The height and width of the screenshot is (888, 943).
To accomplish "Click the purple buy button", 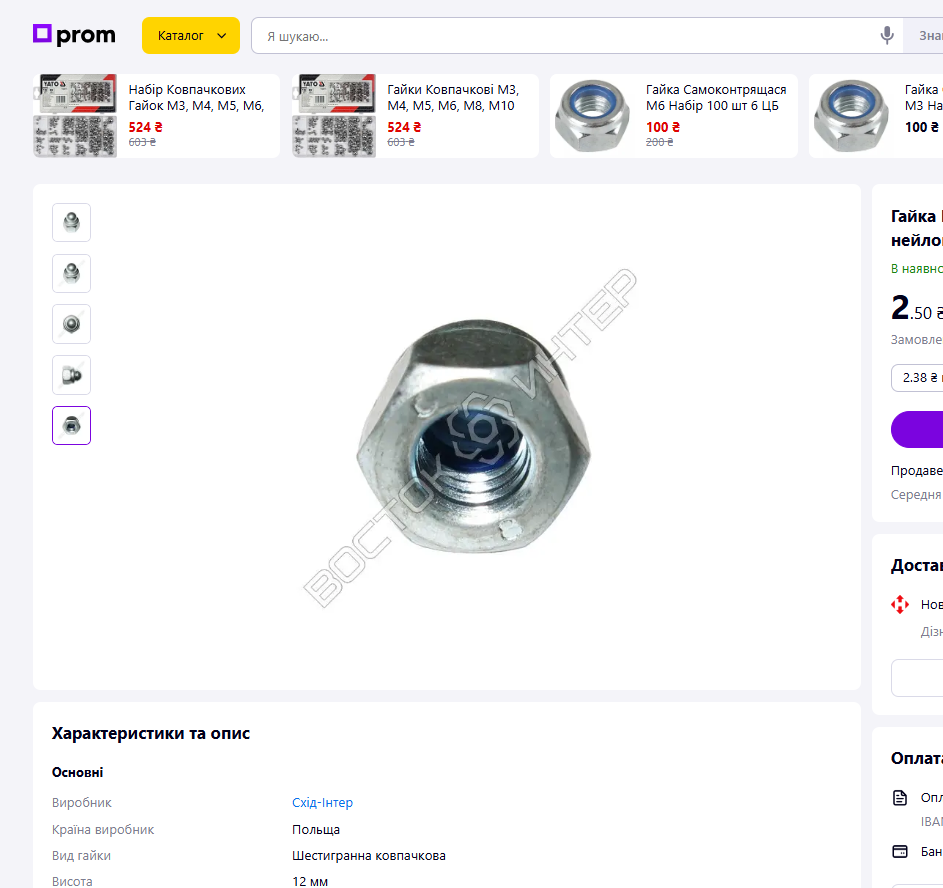I will tap(917, 429).
